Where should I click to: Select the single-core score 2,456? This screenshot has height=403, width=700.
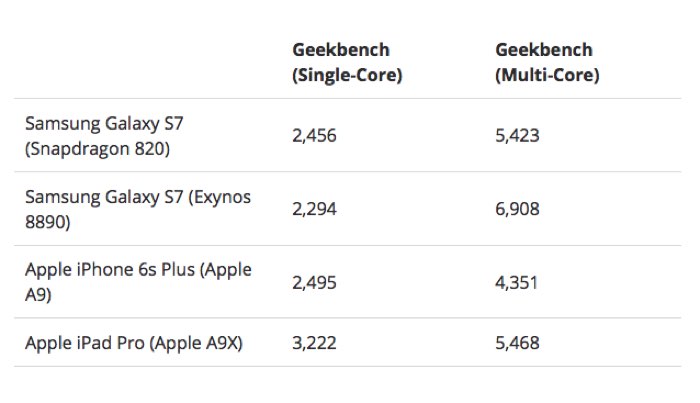315,136
